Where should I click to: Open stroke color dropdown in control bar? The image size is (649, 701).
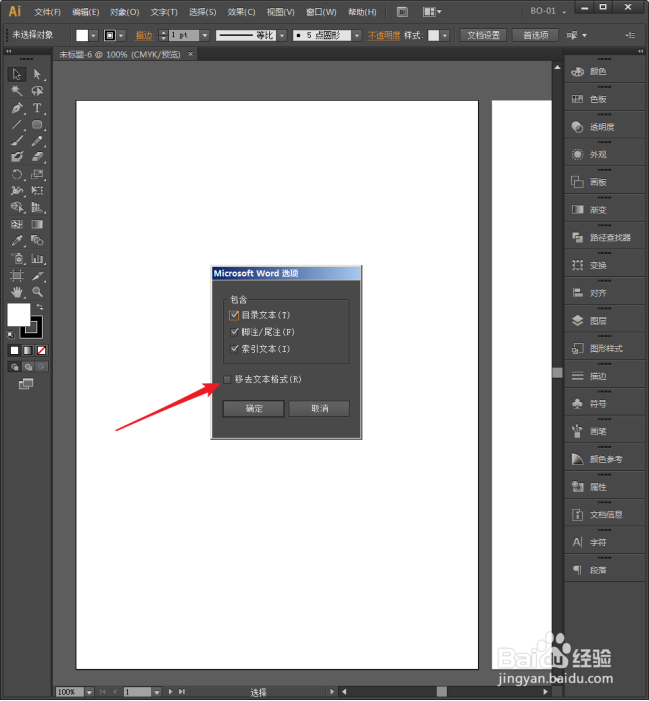click(x=121, y=35)
